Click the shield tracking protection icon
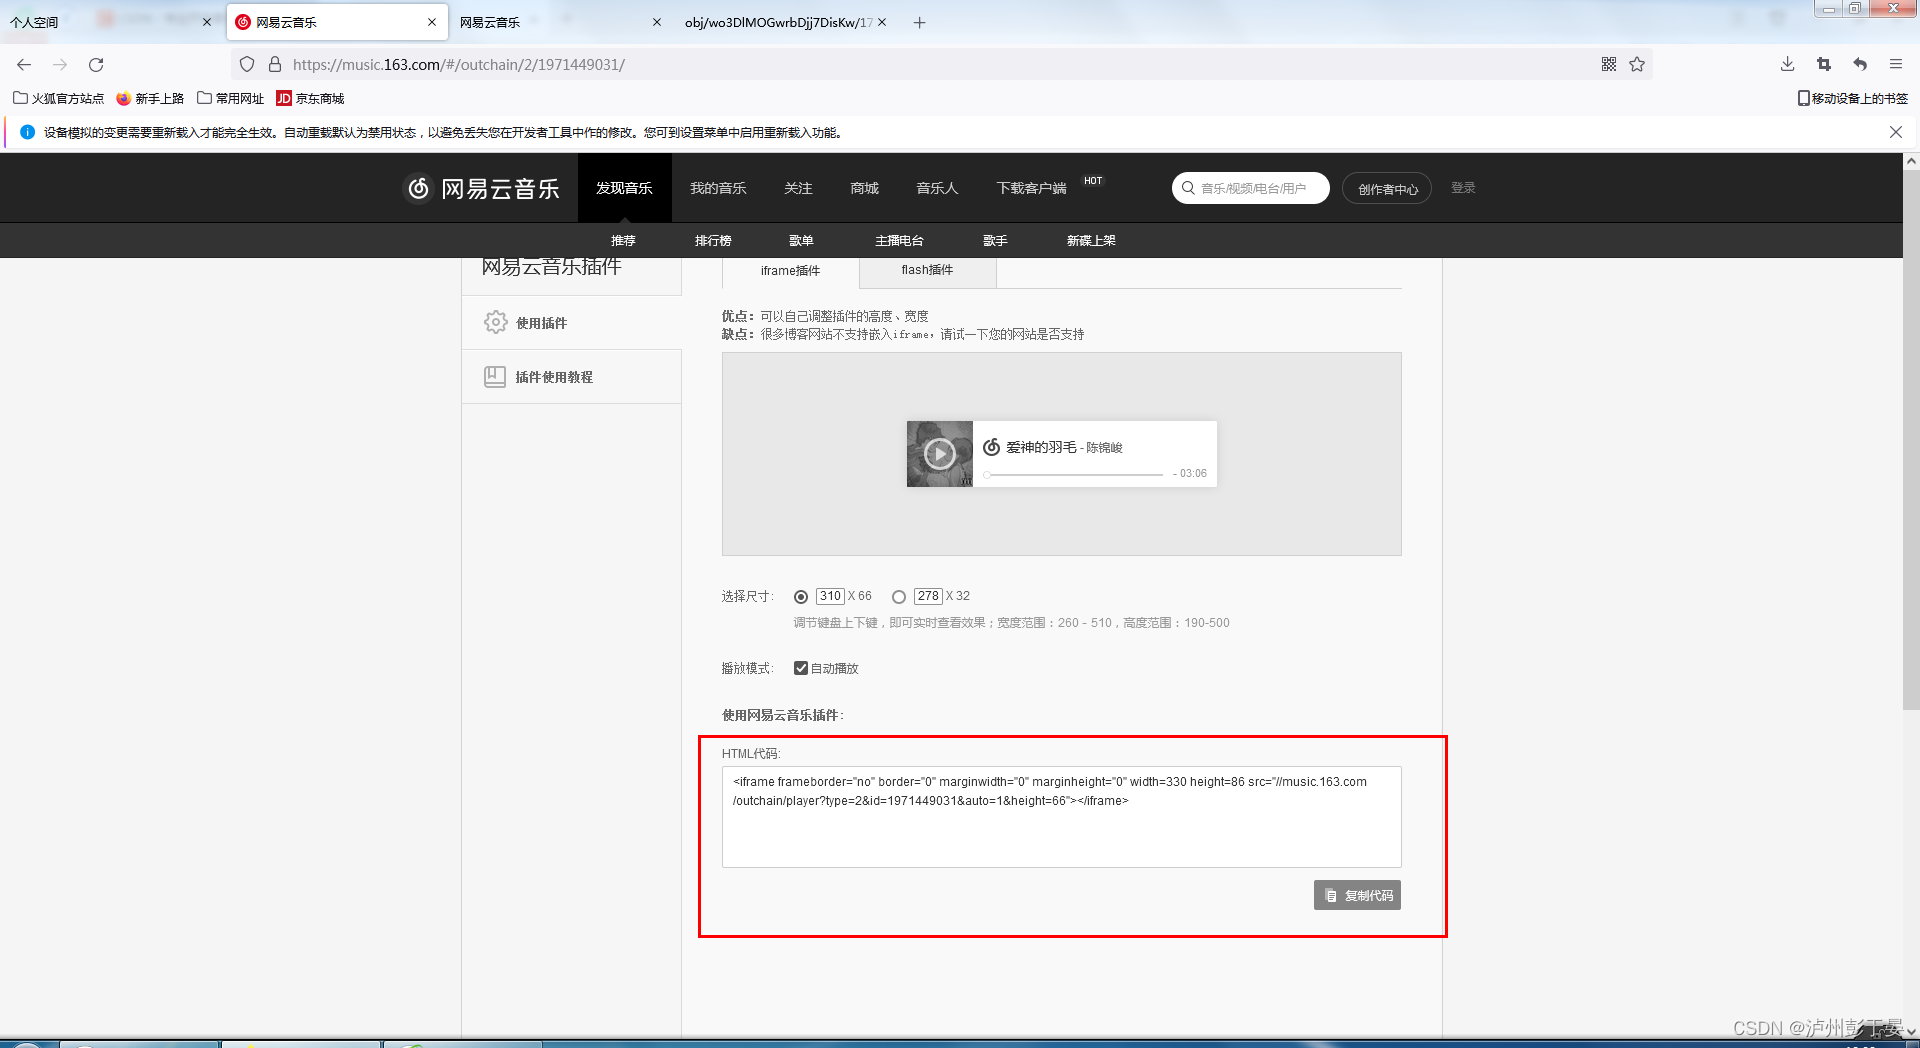Viewport: 1920px width, 1048px height. pos(247,64)
